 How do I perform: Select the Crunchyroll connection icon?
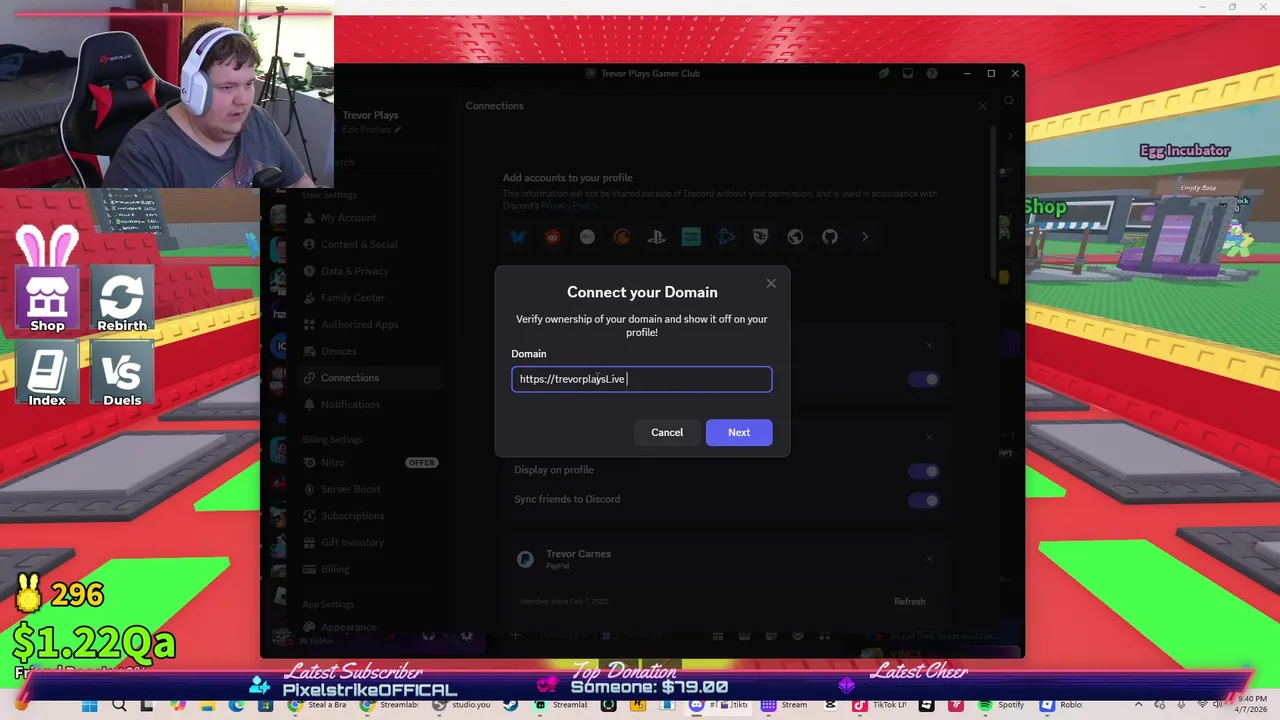(622, 237)
